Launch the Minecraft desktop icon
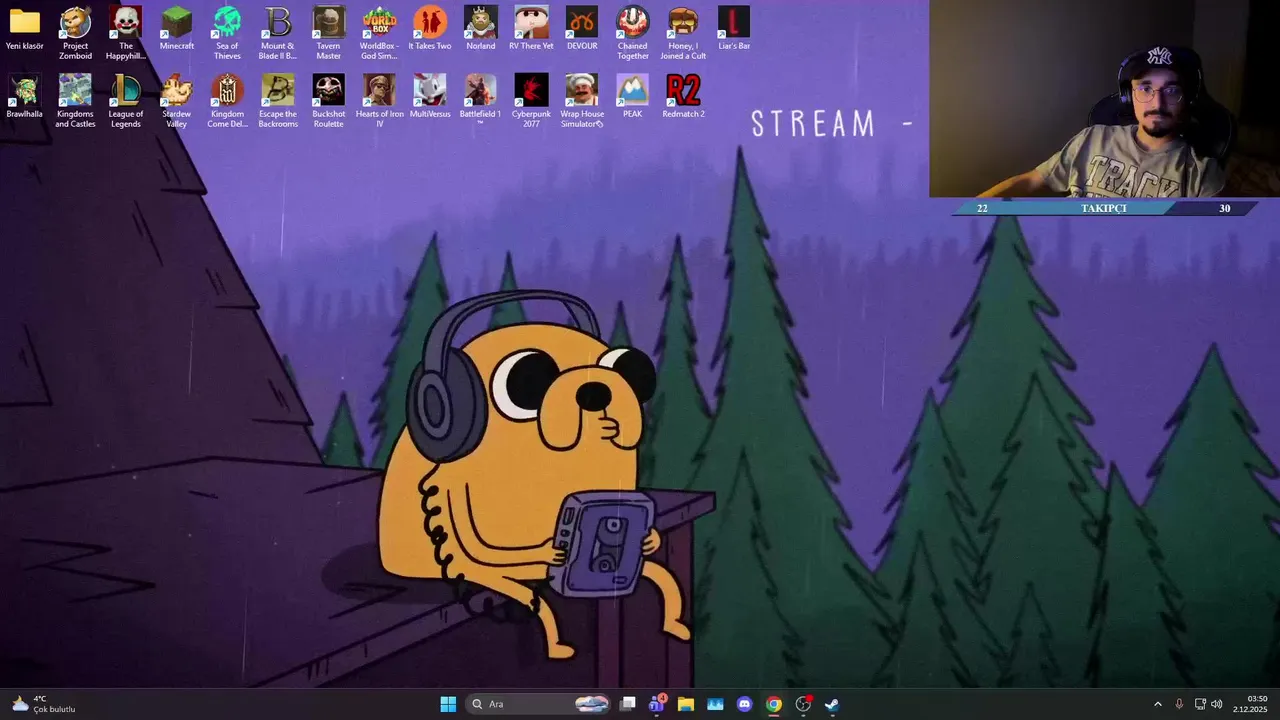 click(x=177, y=29)
